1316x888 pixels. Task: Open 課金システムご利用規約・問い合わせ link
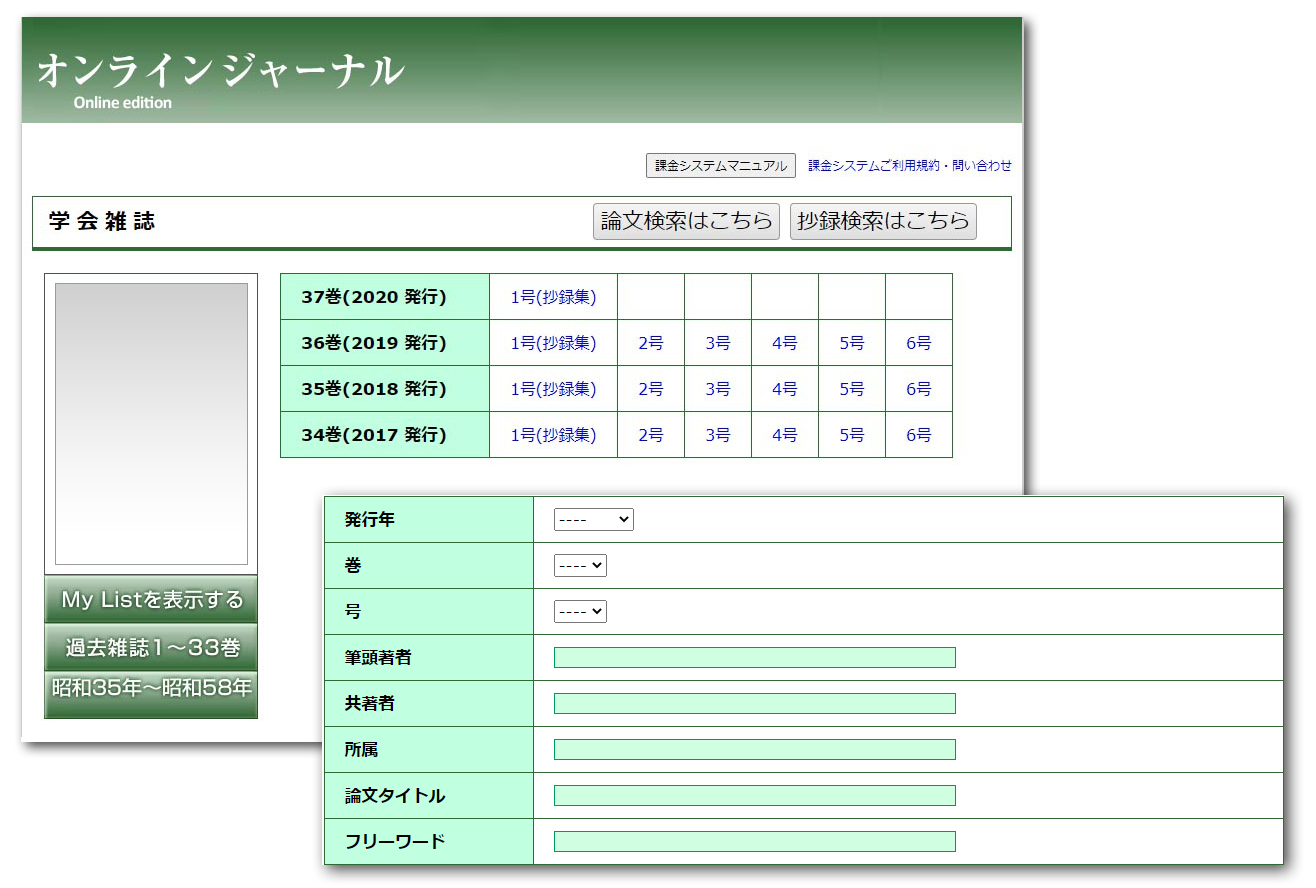coord(910,166)
